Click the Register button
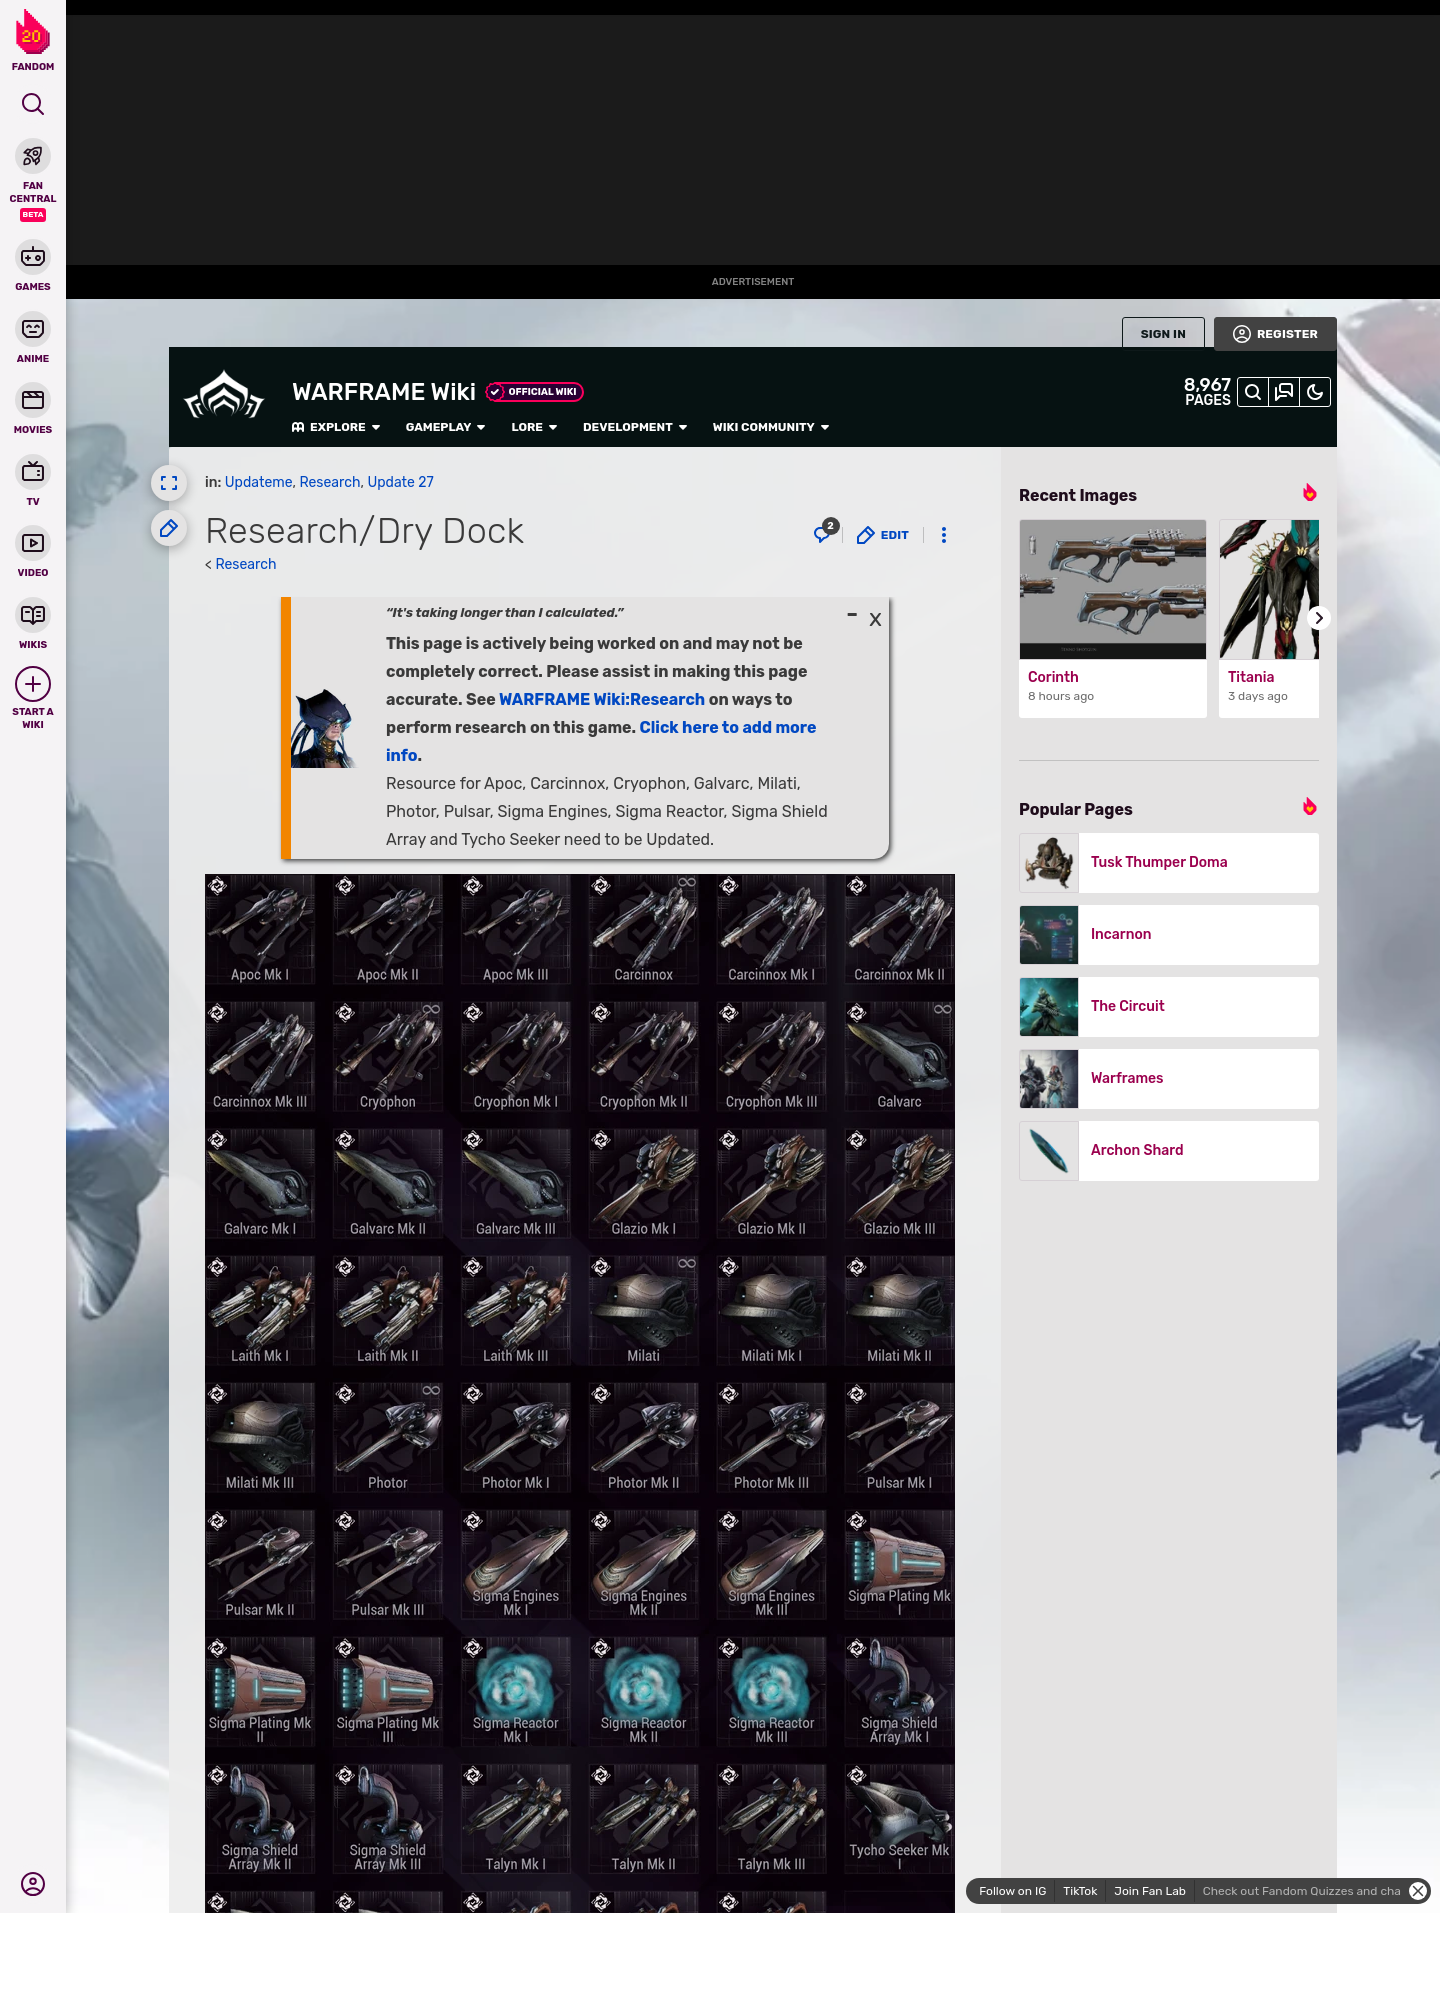The height and width of the screenshot is (2000, 1440). 1275,334
